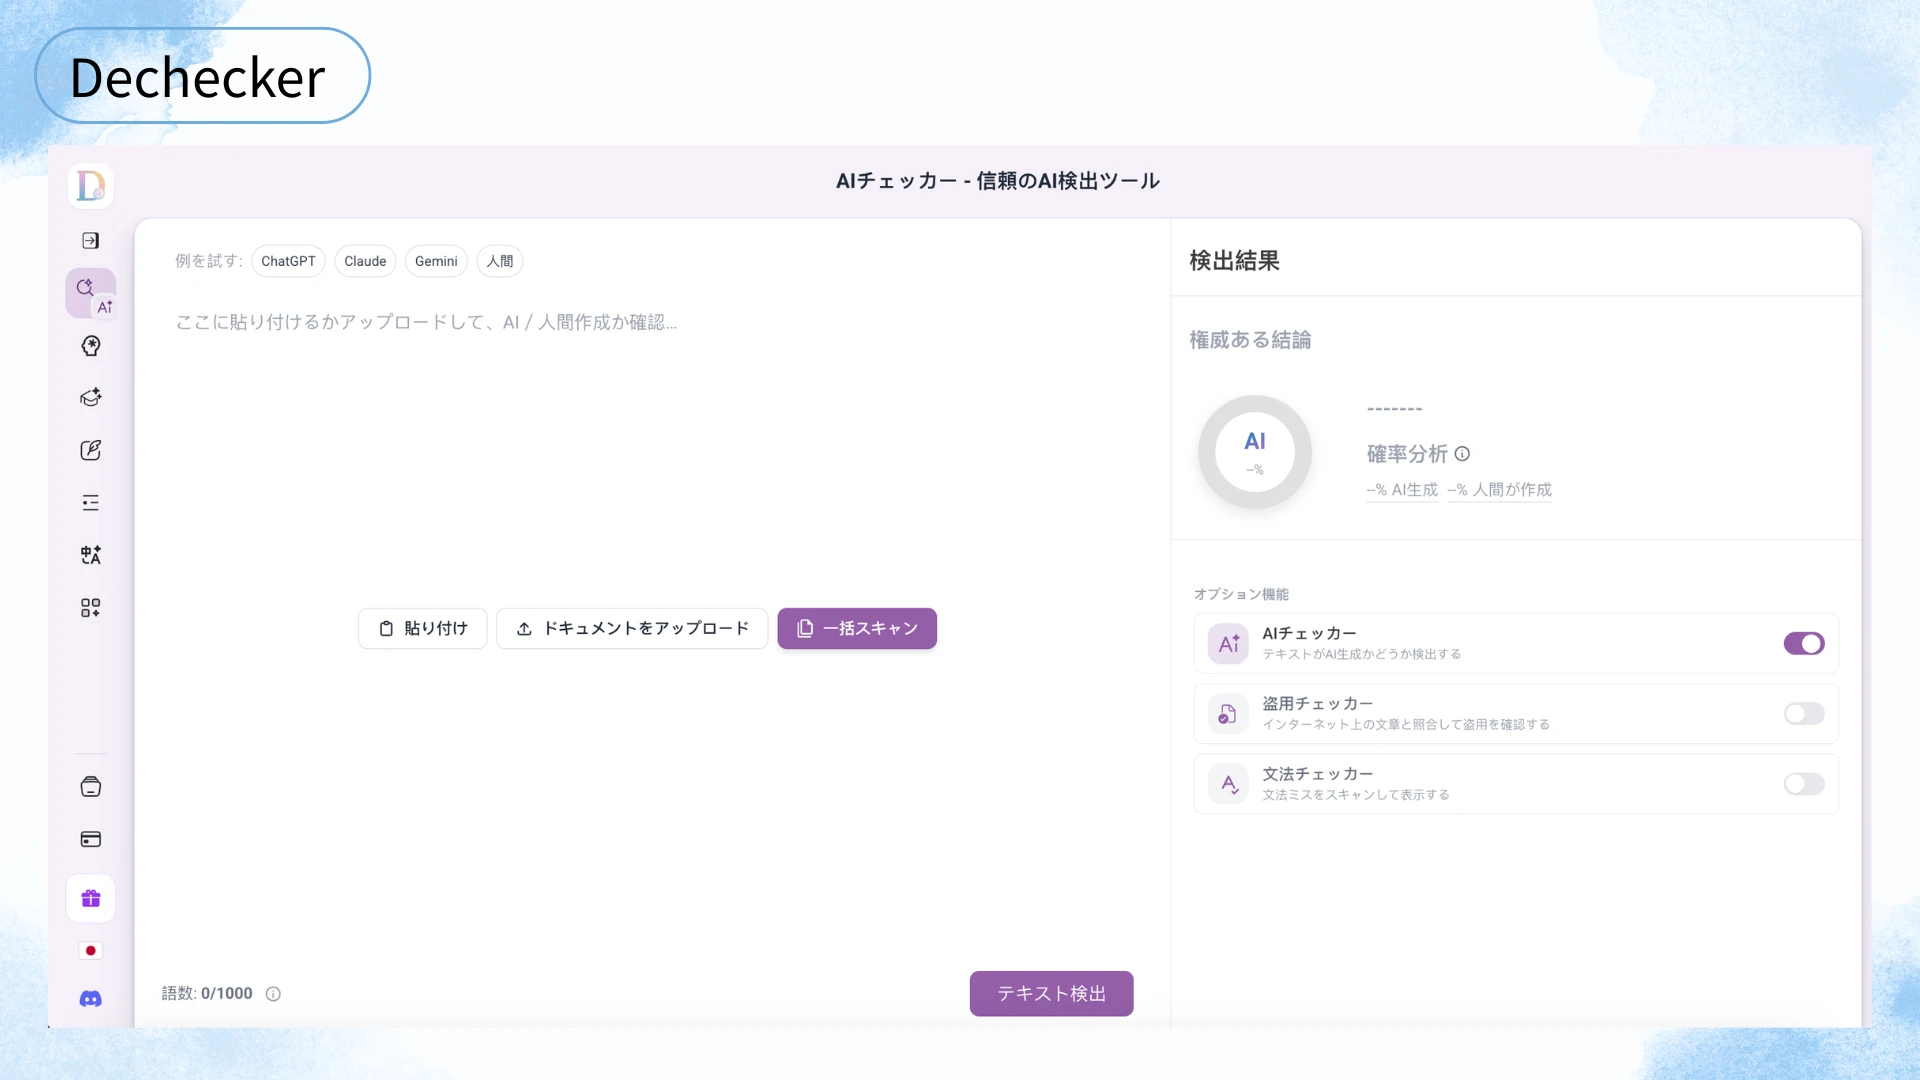Click the 権威ある結論 label

click(x=1250, y=340)
